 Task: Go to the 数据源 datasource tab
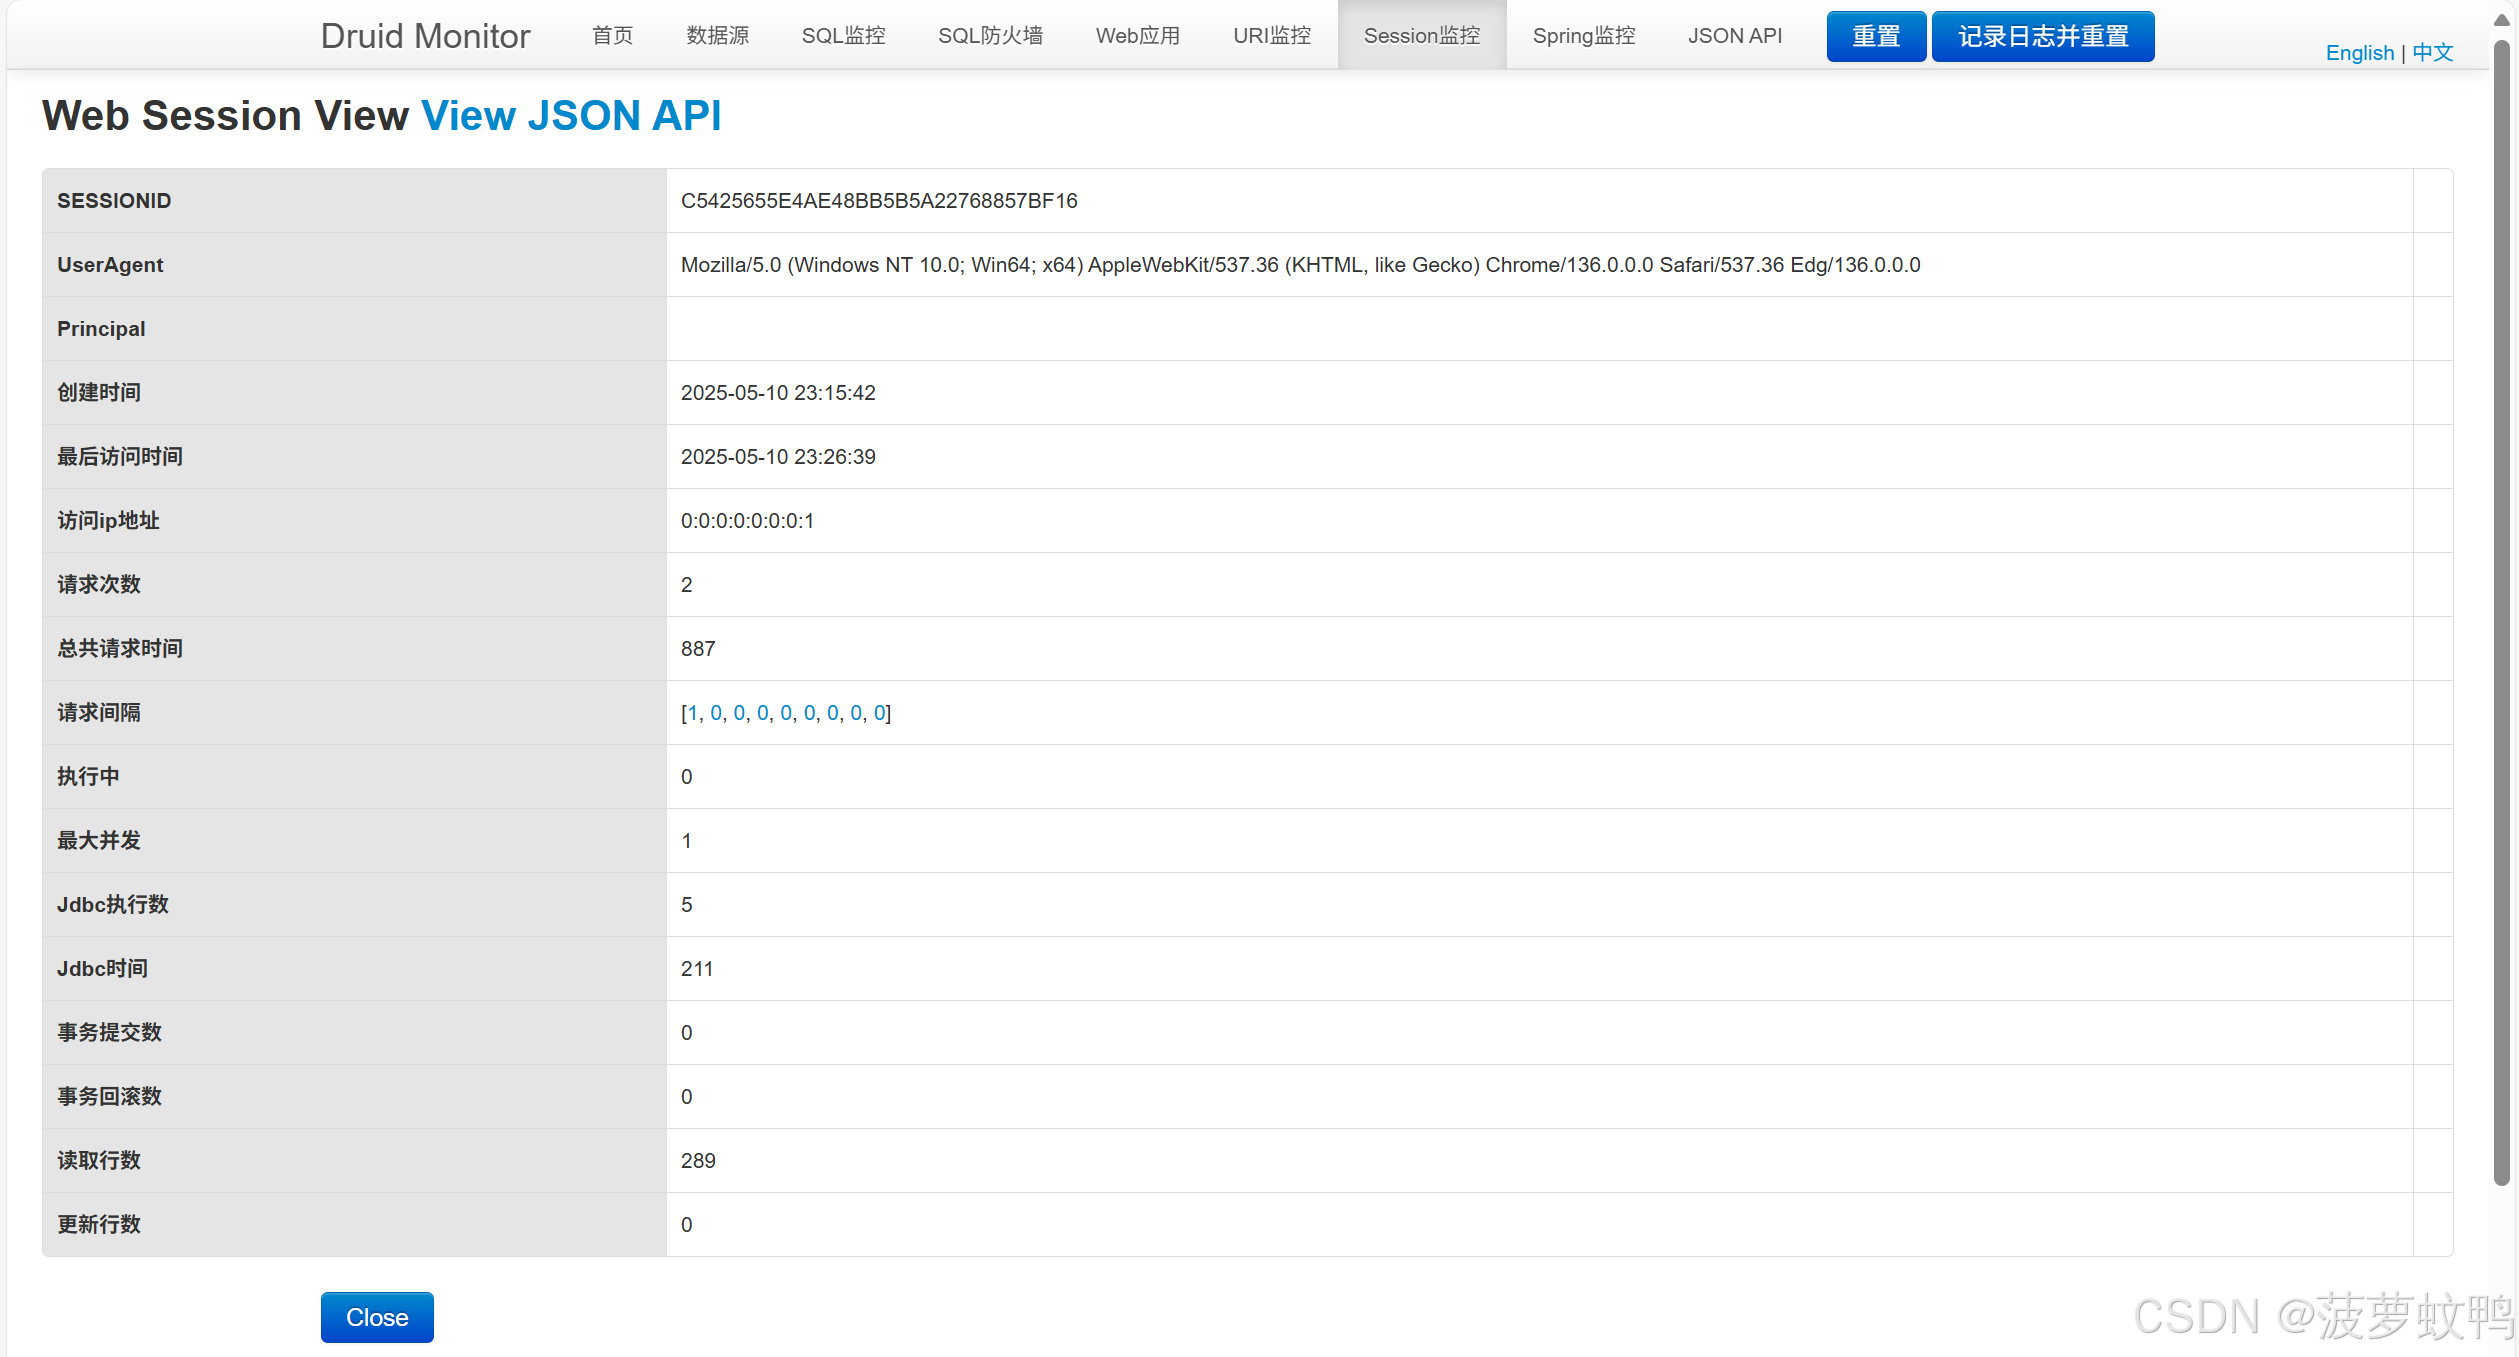717,36
